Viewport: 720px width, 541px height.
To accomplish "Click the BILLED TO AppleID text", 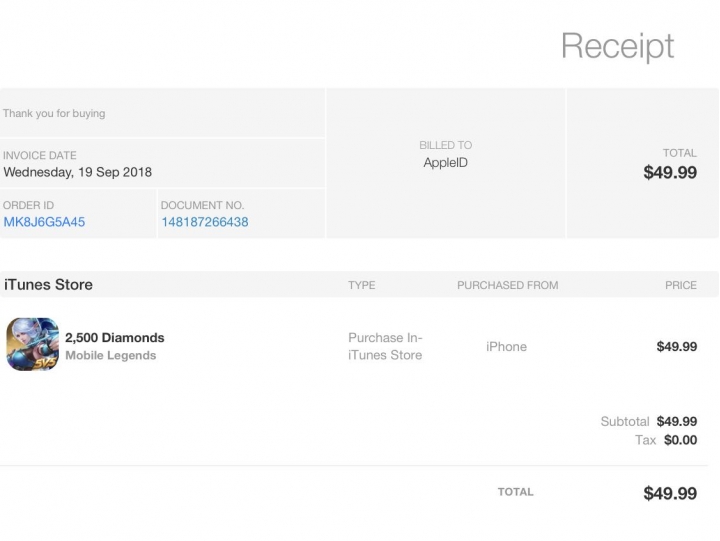I will pyautogui.click(x=445, y=163).
